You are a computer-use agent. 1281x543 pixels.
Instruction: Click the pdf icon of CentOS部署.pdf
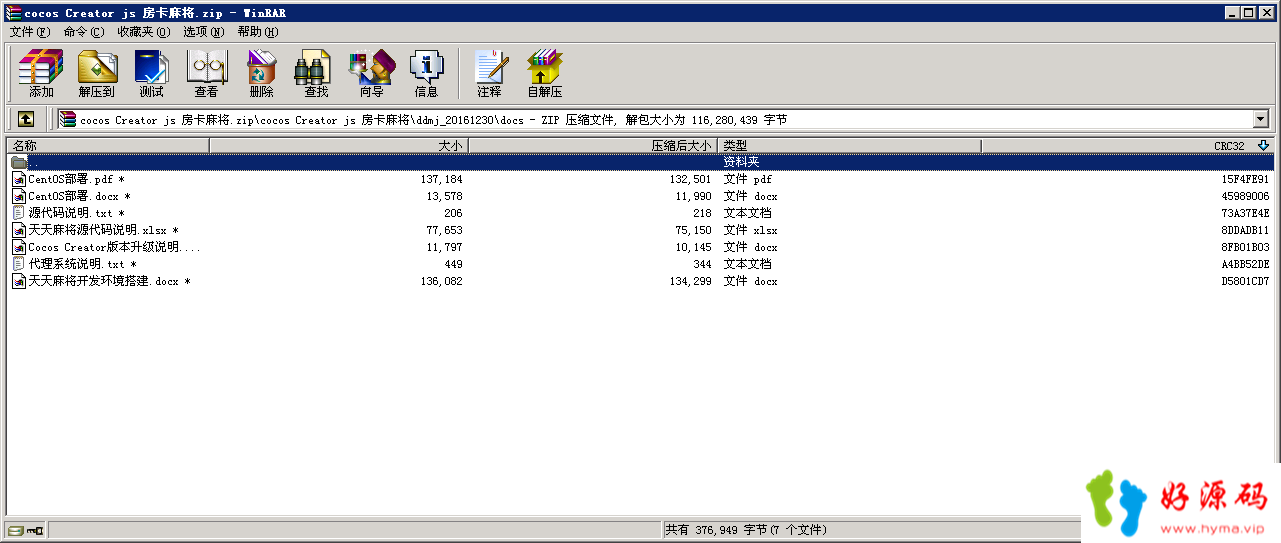(x=19, y=179)
